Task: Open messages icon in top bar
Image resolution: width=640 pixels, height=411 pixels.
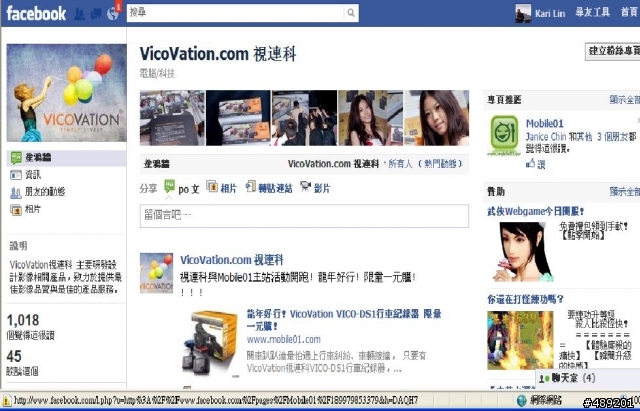Action: pyautogui.click(x=96, y=14)
